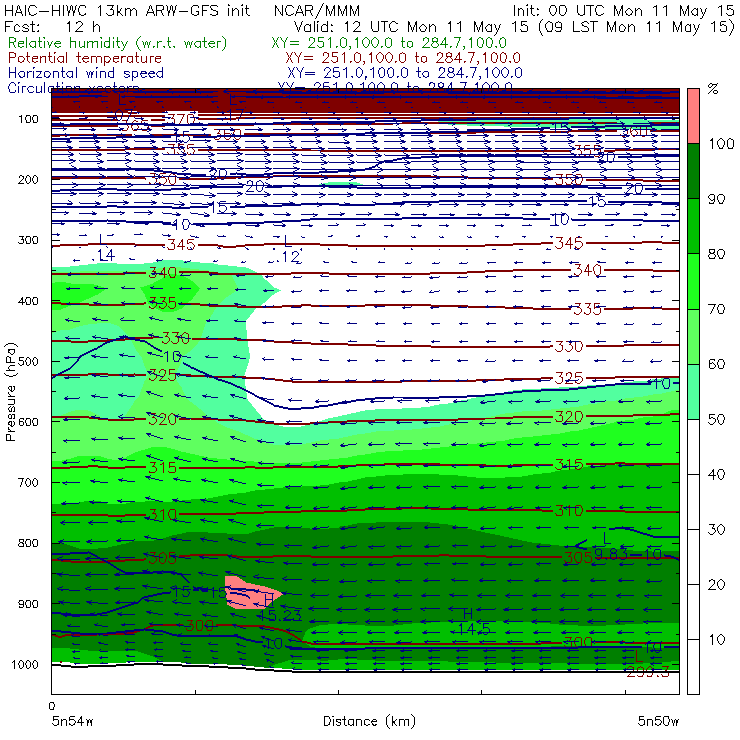
Task: Click the '15.23' wind maximum value label
Action: point(280,615)
